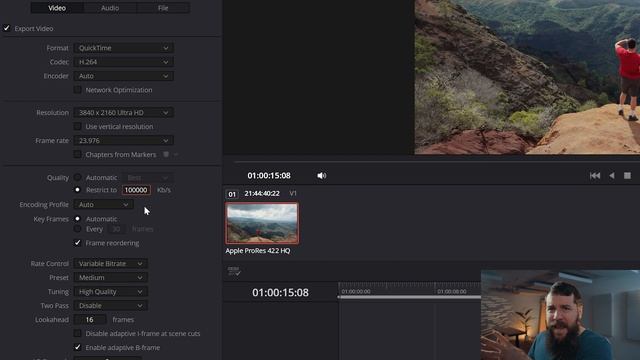Image resolution: width=640 pixels, height=360 pixels.
Task: Enable Chapters from Markers checkbox
Action: click(x=78, y=154)
